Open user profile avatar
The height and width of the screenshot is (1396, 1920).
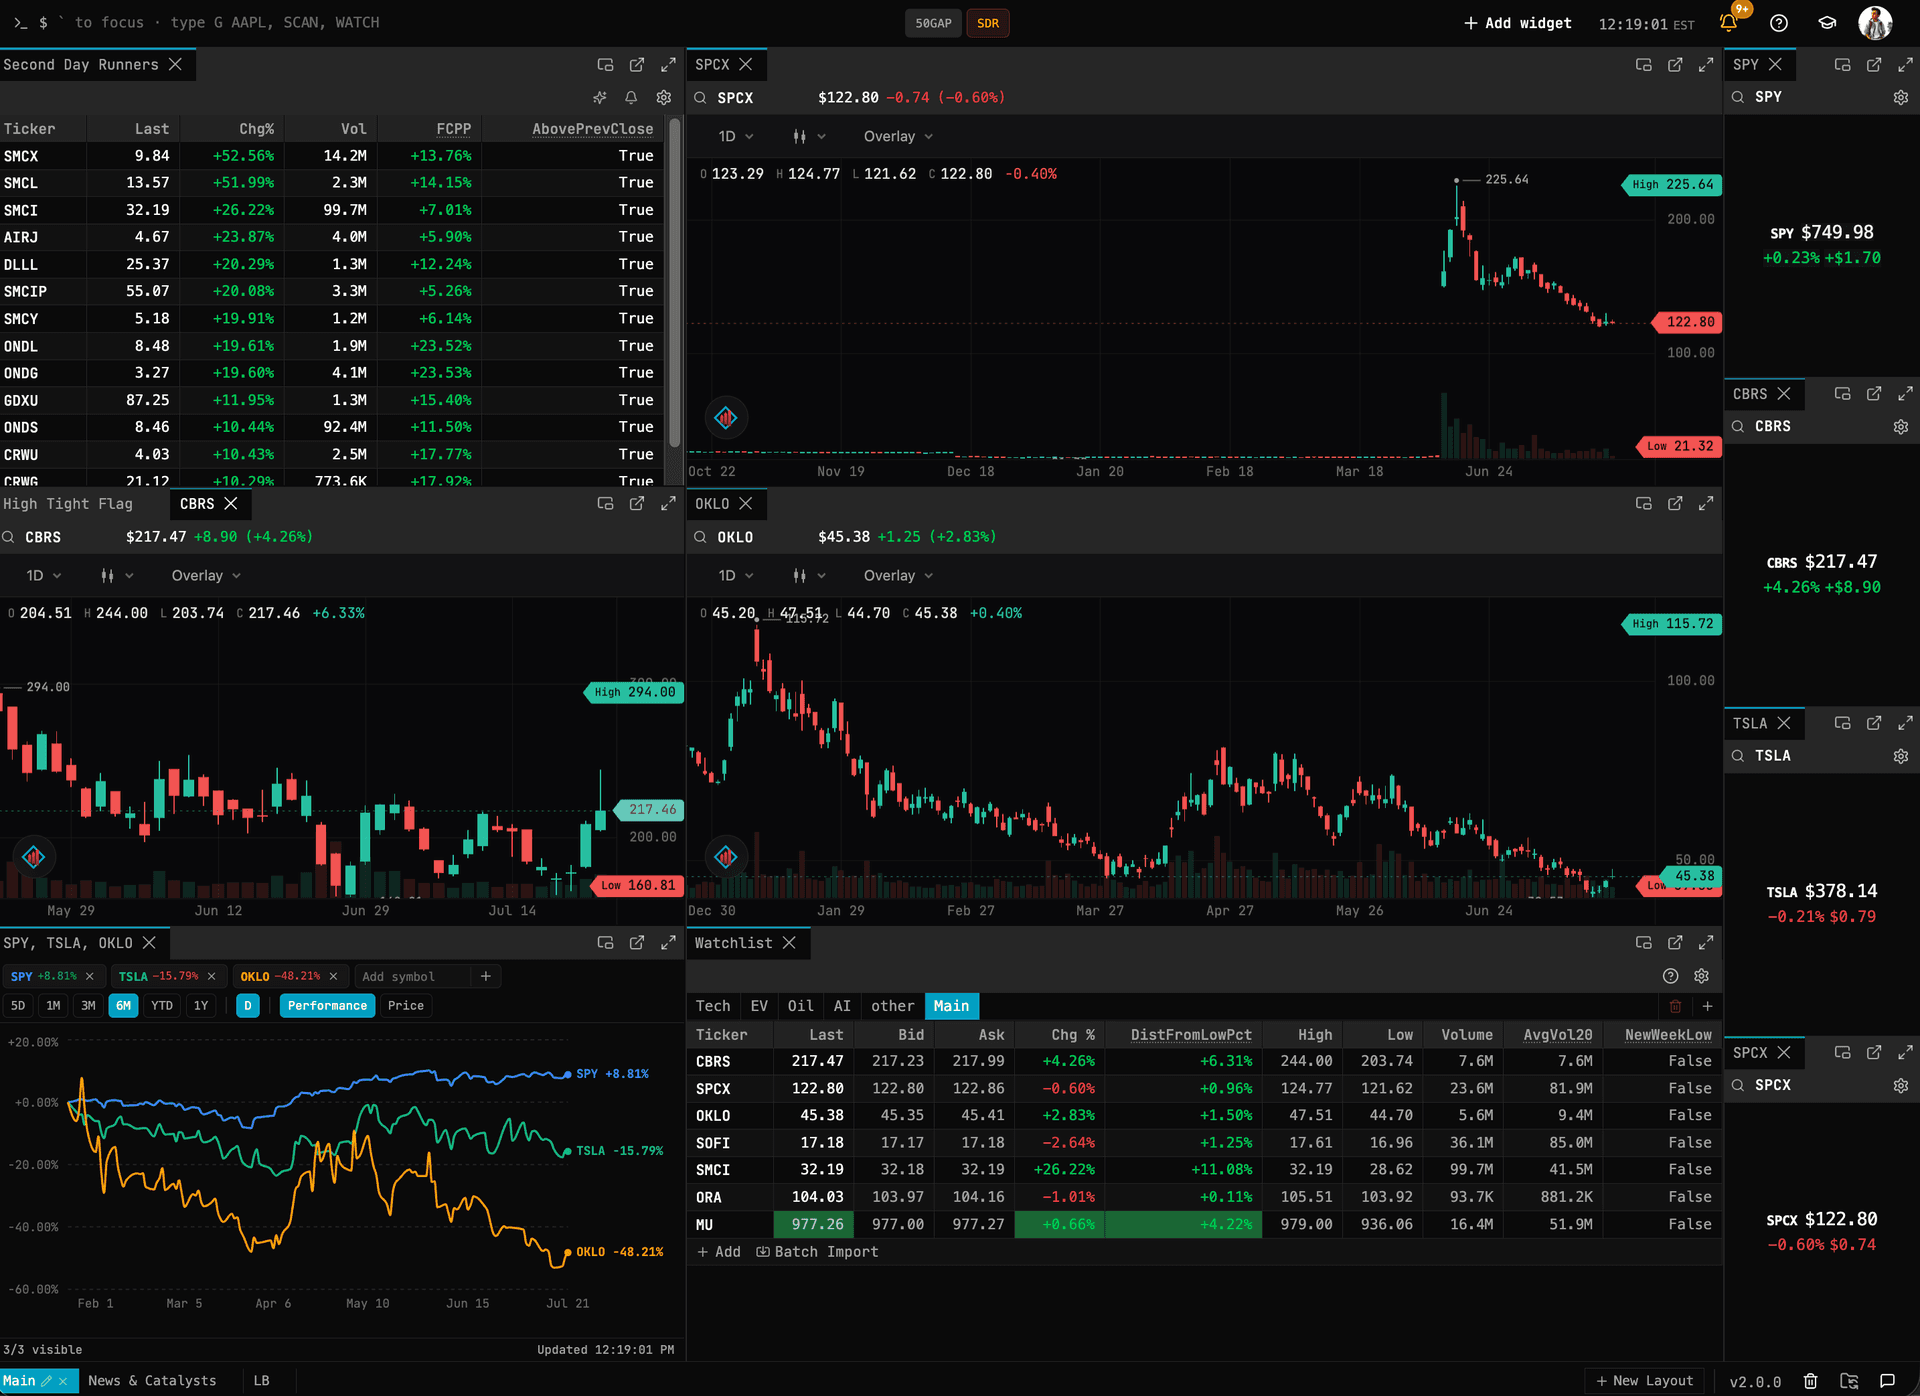(1875, 23)
